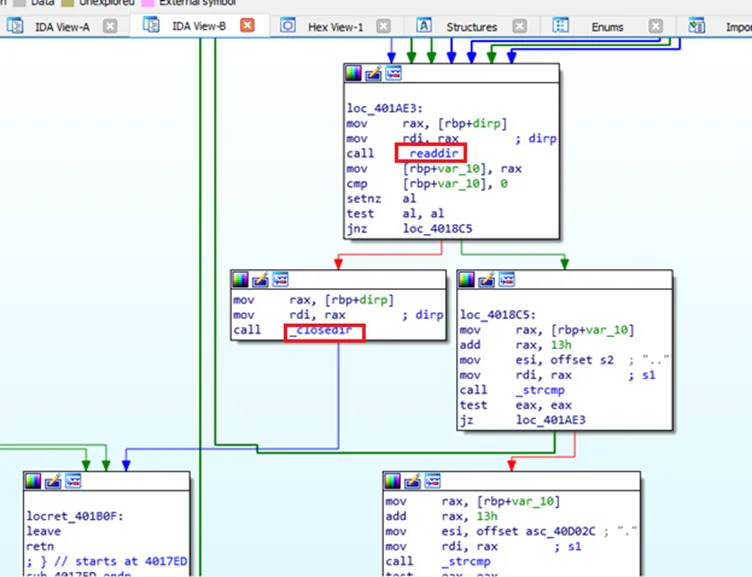
Task: Follow jz loc_401AE3 jump target
Action: click(x=551, y=420)
